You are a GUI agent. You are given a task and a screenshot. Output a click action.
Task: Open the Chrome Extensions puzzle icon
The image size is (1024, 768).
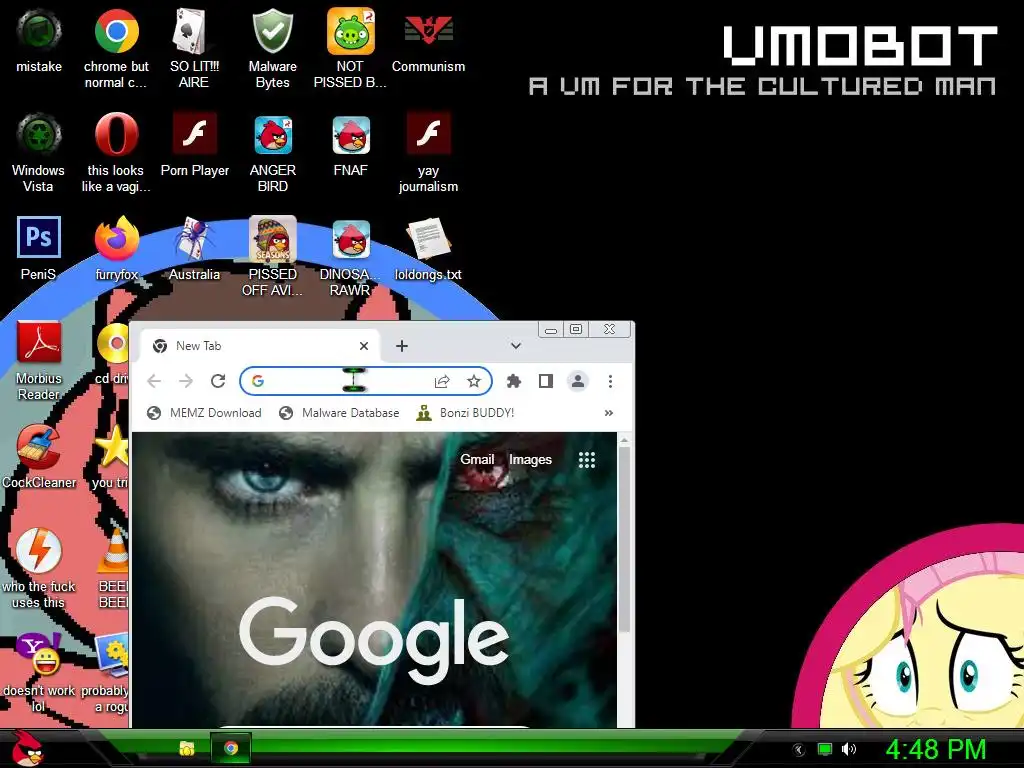click(514, 381)
